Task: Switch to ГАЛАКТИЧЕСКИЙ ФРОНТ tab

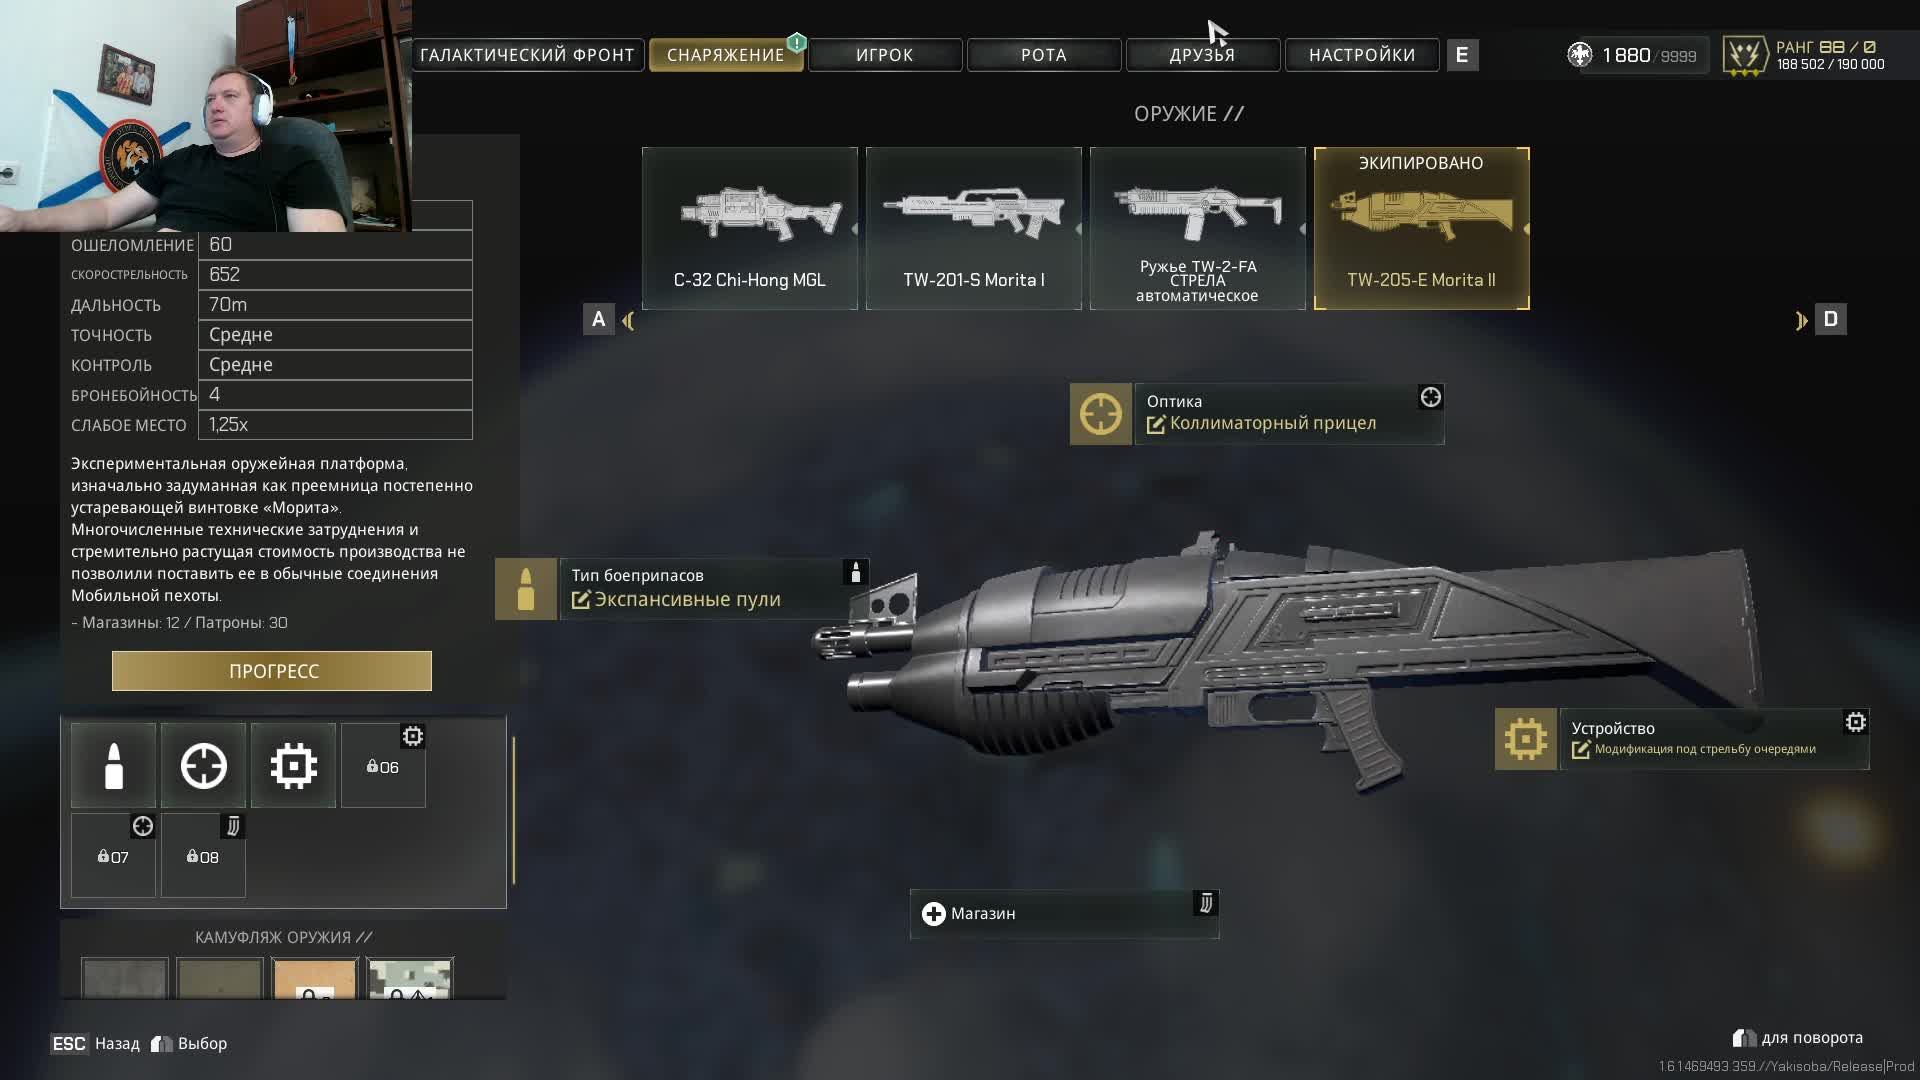Action: (527, 55)
